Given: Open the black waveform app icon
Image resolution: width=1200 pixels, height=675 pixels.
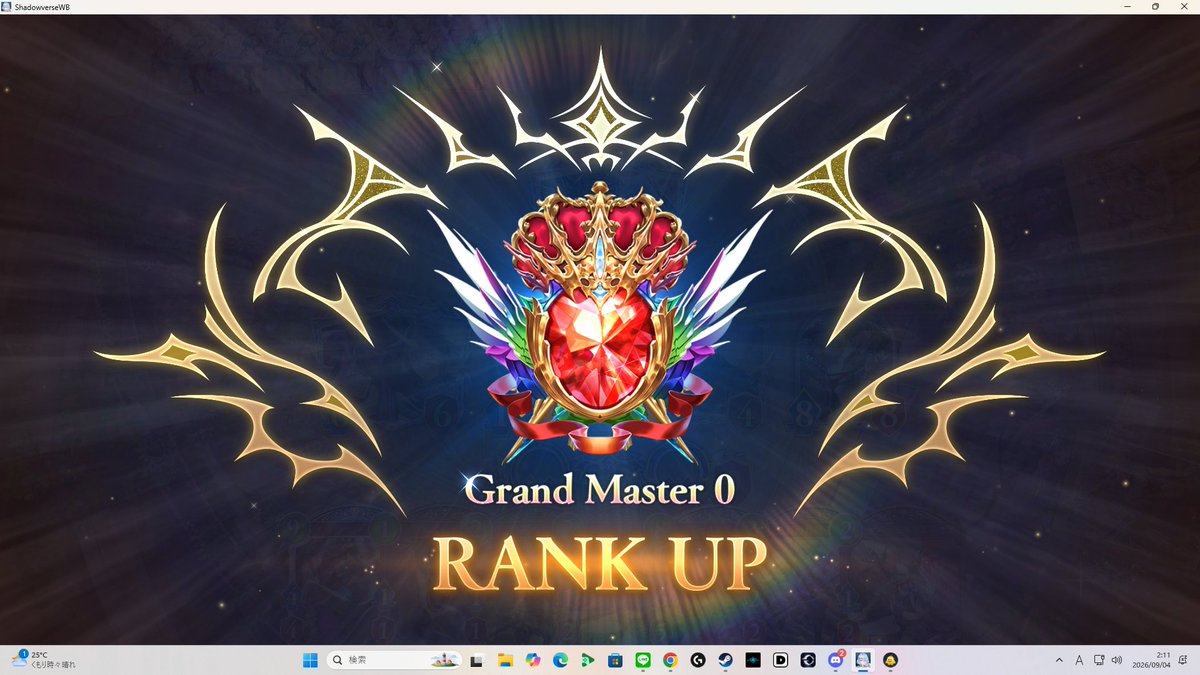Looking at the screenshot, I should coord(753,660).
